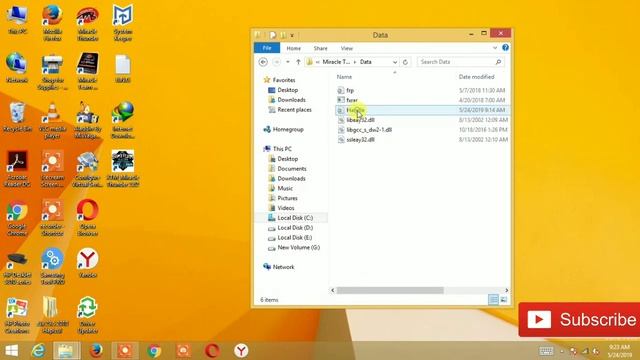The image size is (640, 360).
Task: Select Local Disk (E:) in navigation pane
Action: tap(295, 237)
